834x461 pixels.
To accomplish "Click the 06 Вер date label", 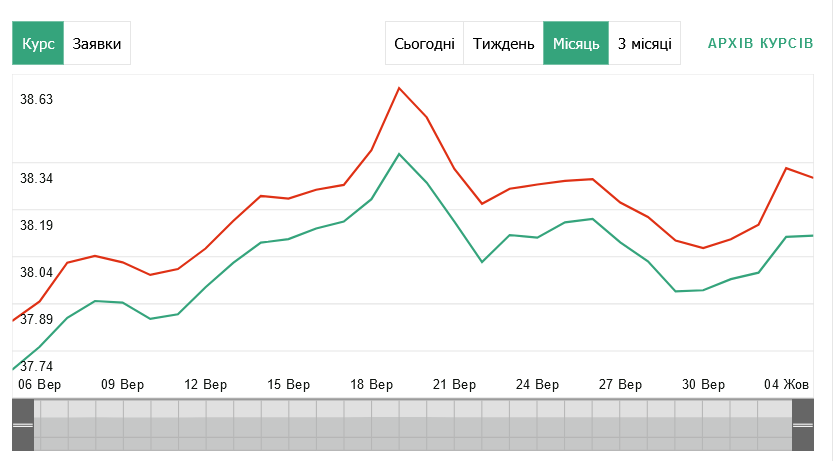I will click(39, 384).
